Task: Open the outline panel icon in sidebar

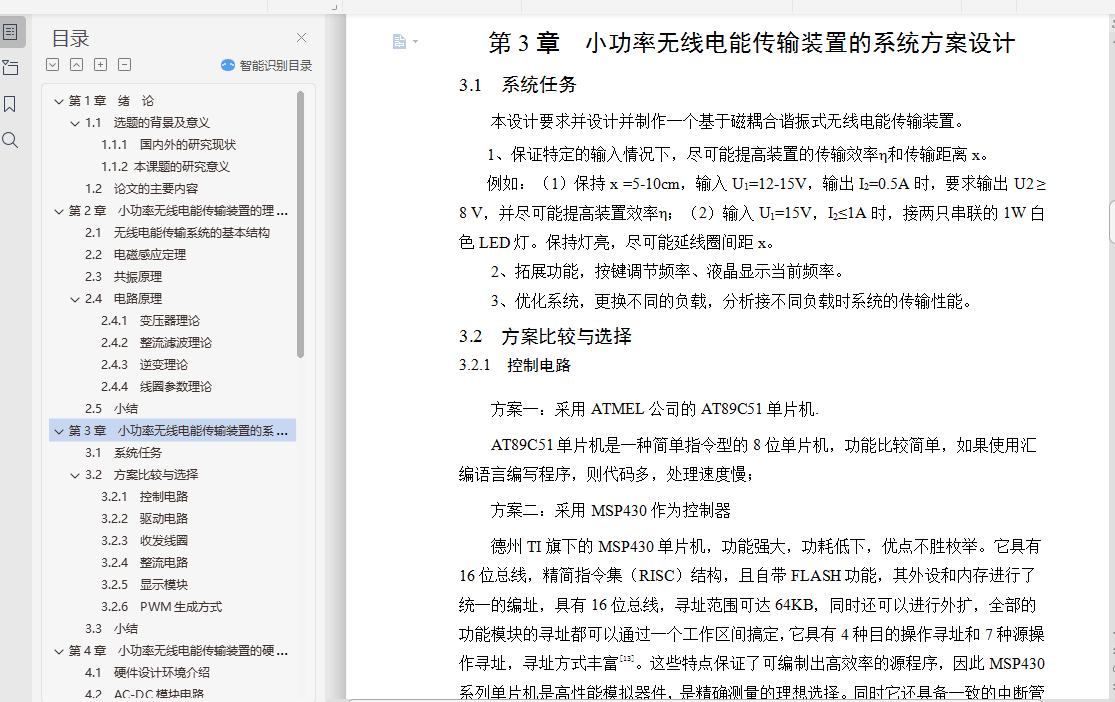Action: [10, 32]
